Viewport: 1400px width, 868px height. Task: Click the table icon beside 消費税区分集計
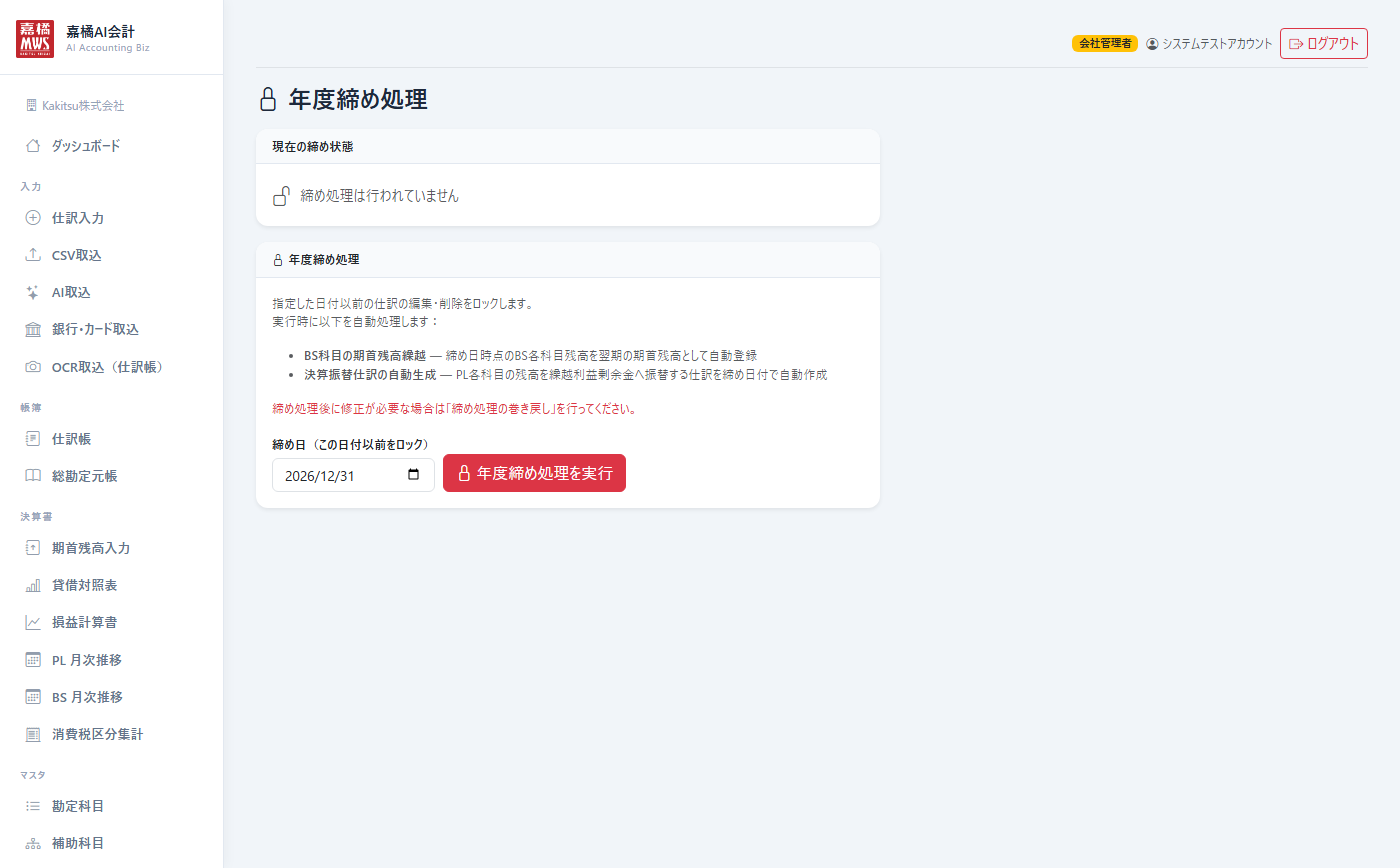(33, 734)
